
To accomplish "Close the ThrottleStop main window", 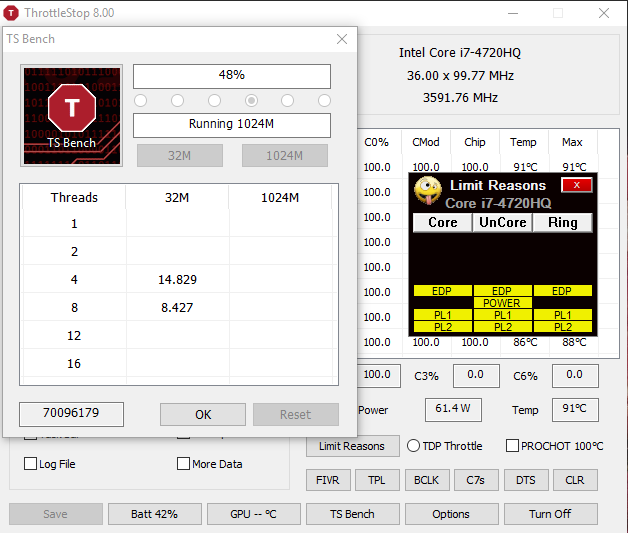I will [x=604, y=13].
